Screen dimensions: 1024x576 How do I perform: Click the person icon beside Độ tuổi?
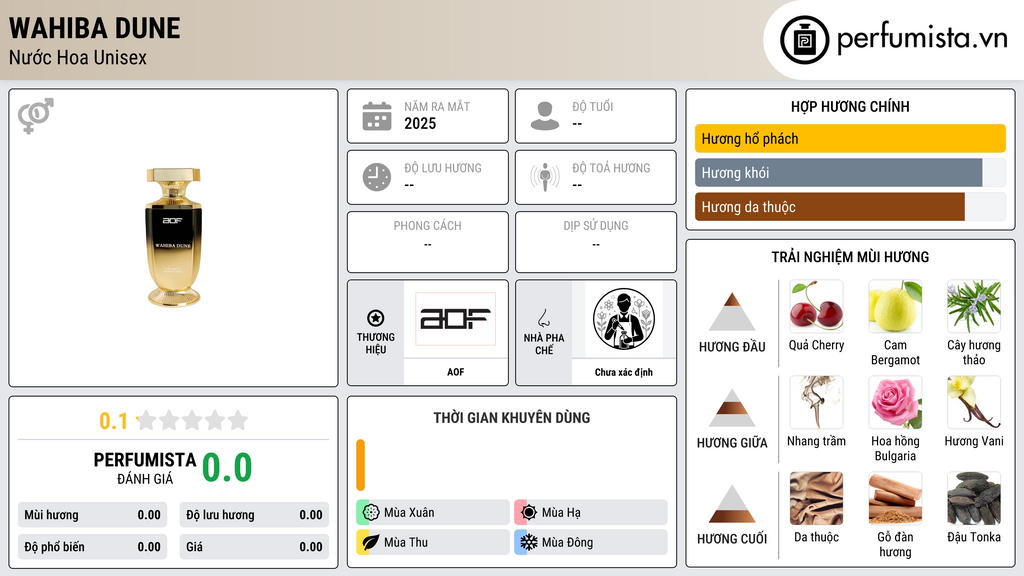pos(545,116)
